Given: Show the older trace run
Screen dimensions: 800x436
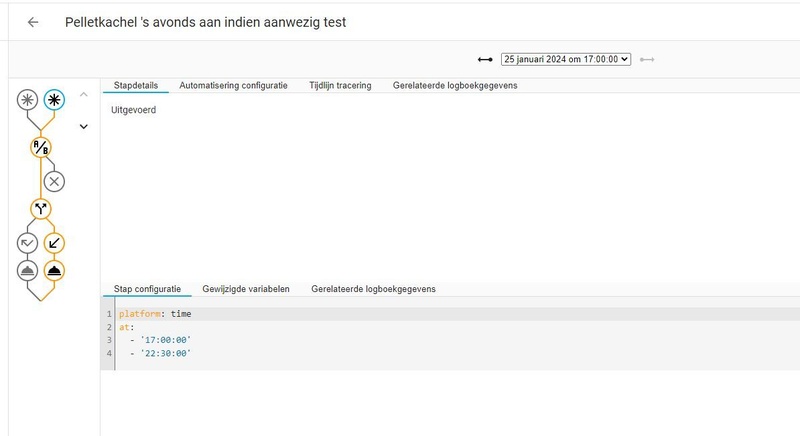Looking at the screenshot, I should 485,60.
